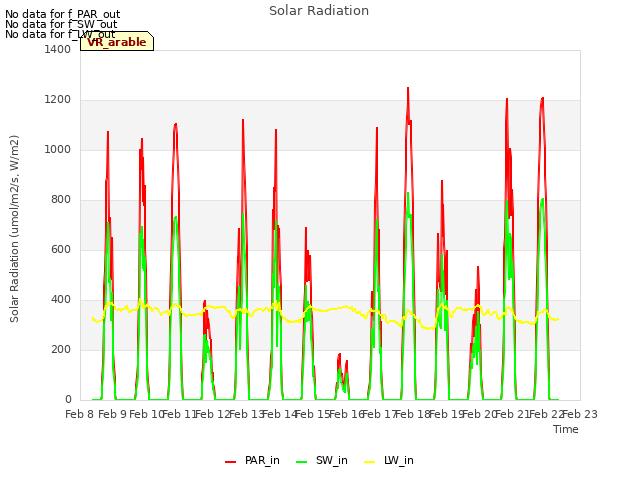Toggle the PAR_in legend entry
640x480 pixels.
(252, 460)
